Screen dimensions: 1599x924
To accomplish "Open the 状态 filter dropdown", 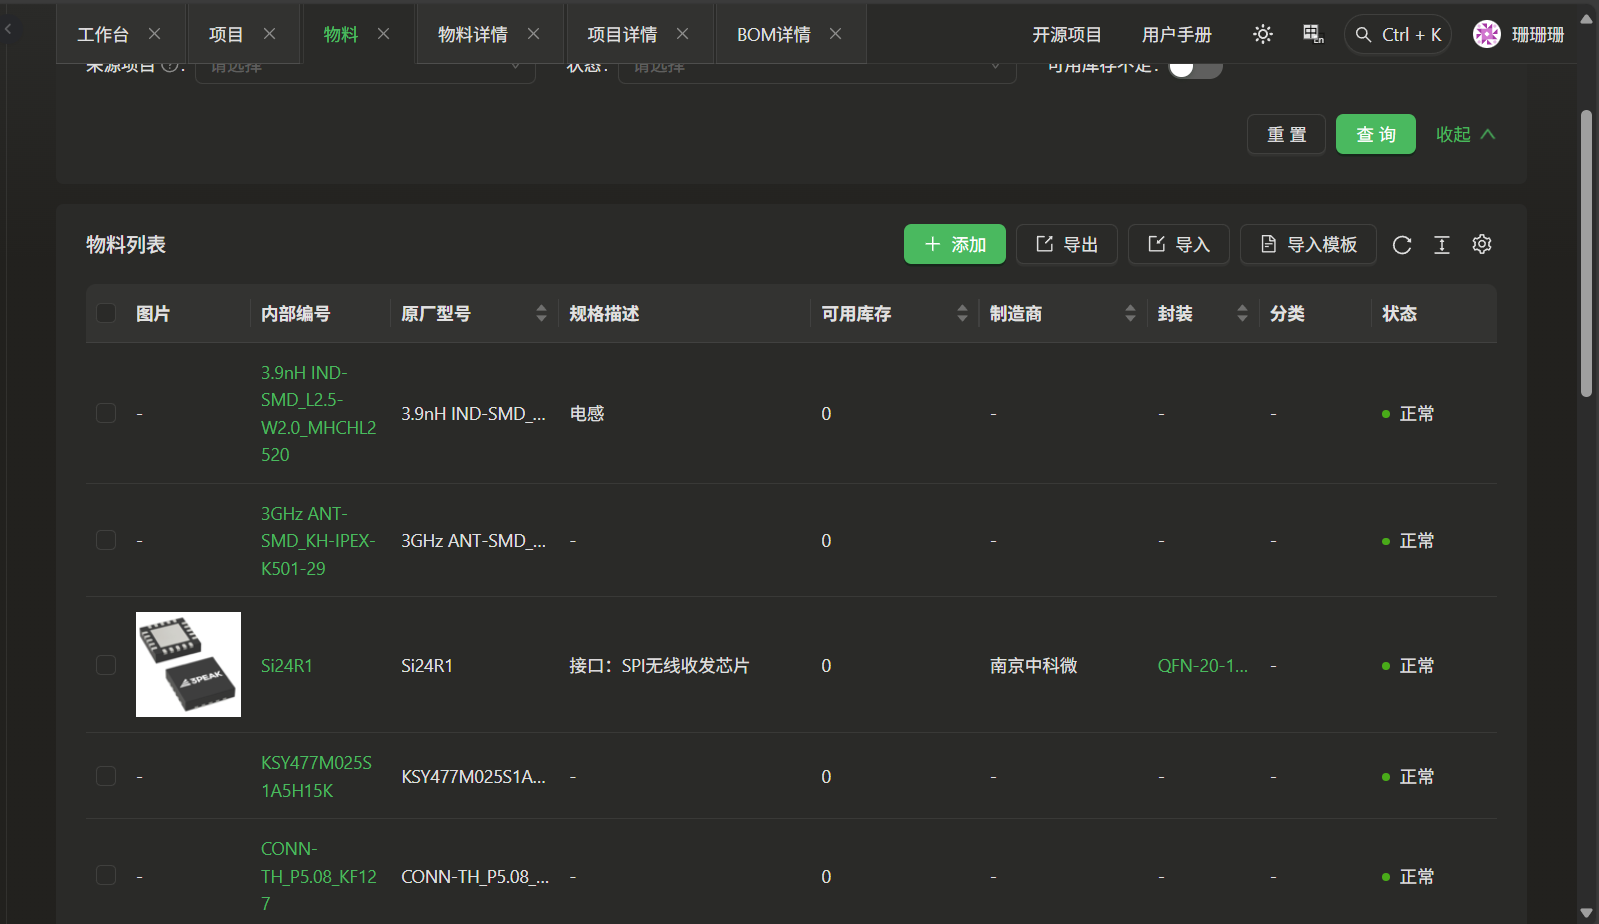I will (x=816, y=68).
